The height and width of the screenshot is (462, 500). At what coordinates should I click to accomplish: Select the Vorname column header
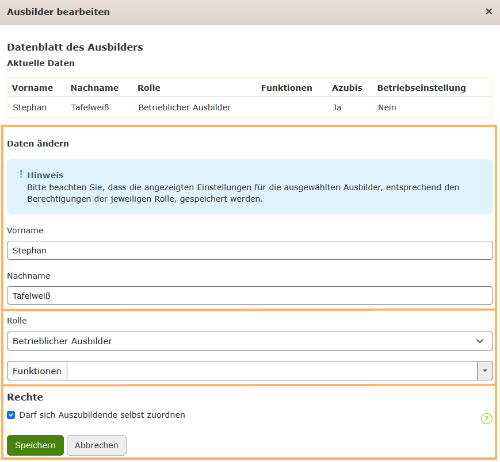click(32, 88)
